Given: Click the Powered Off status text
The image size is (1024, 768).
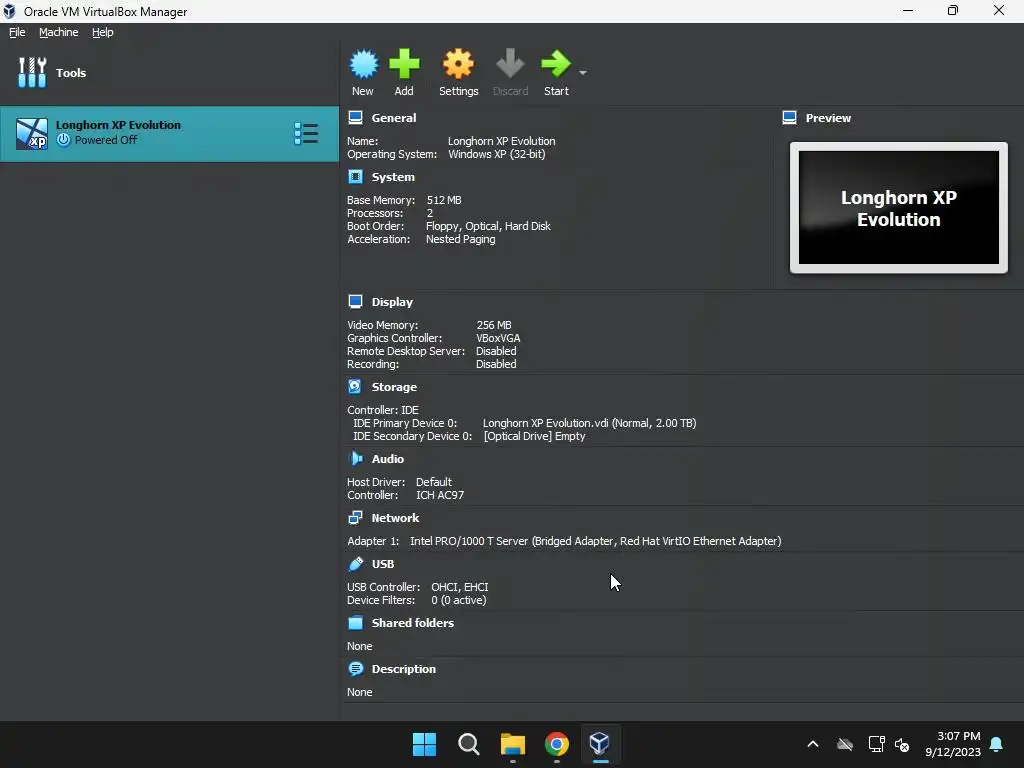Looking at the screenshot, I should (106, 140).
